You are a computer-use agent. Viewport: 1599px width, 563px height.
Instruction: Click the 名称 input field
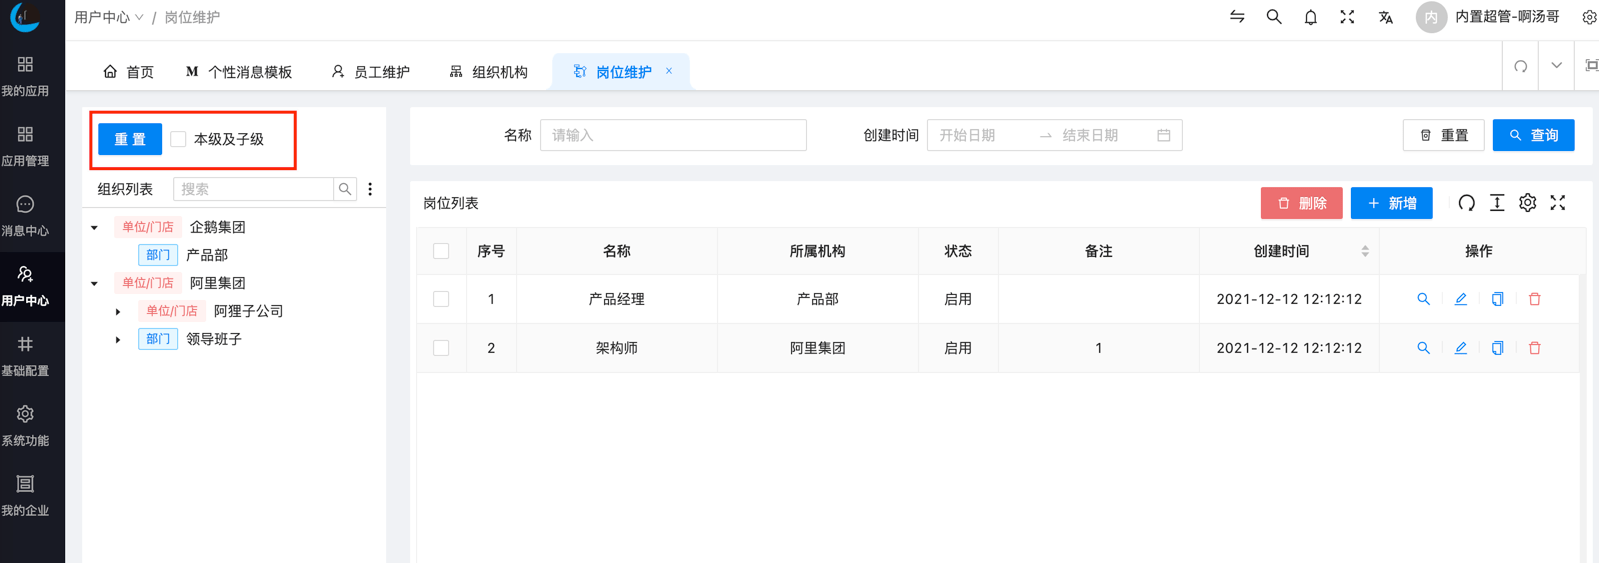point(673,135)
